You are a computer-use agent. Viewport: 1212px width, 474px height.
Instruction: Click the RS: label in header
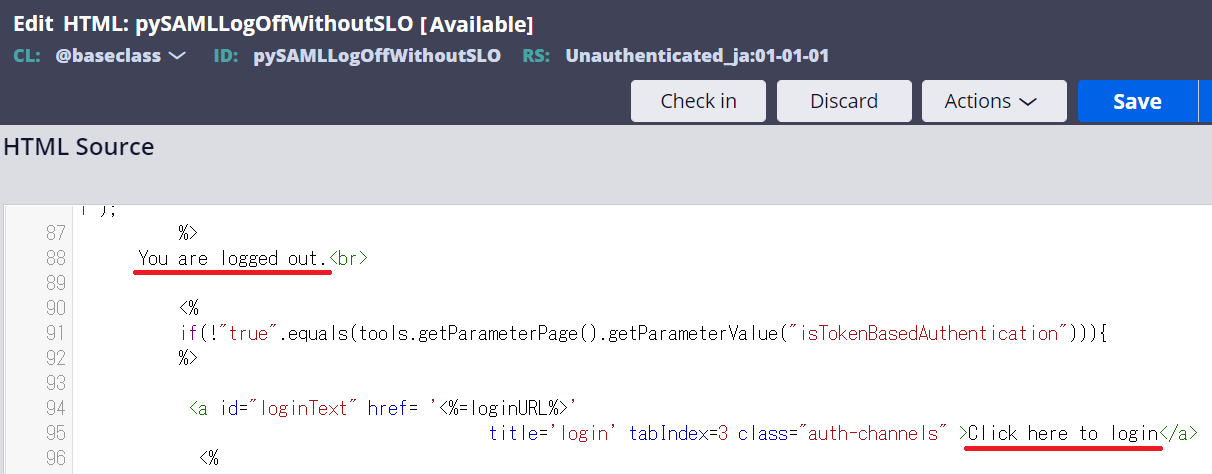point(537,56)
